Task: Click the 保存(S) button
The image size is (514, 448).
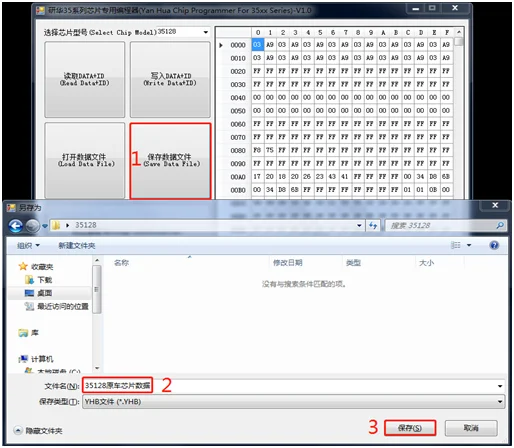Action: coord(410,428)
